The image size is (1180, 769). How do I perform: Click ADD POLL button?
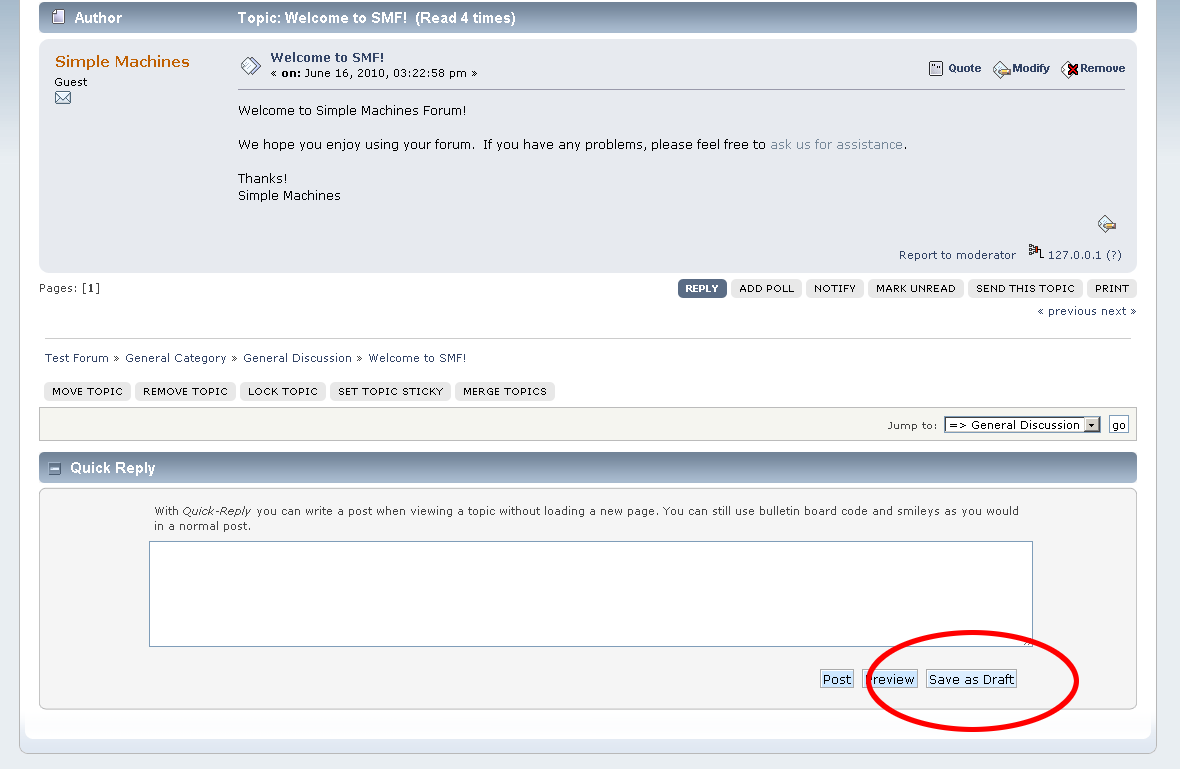click(x=766, y=289)
